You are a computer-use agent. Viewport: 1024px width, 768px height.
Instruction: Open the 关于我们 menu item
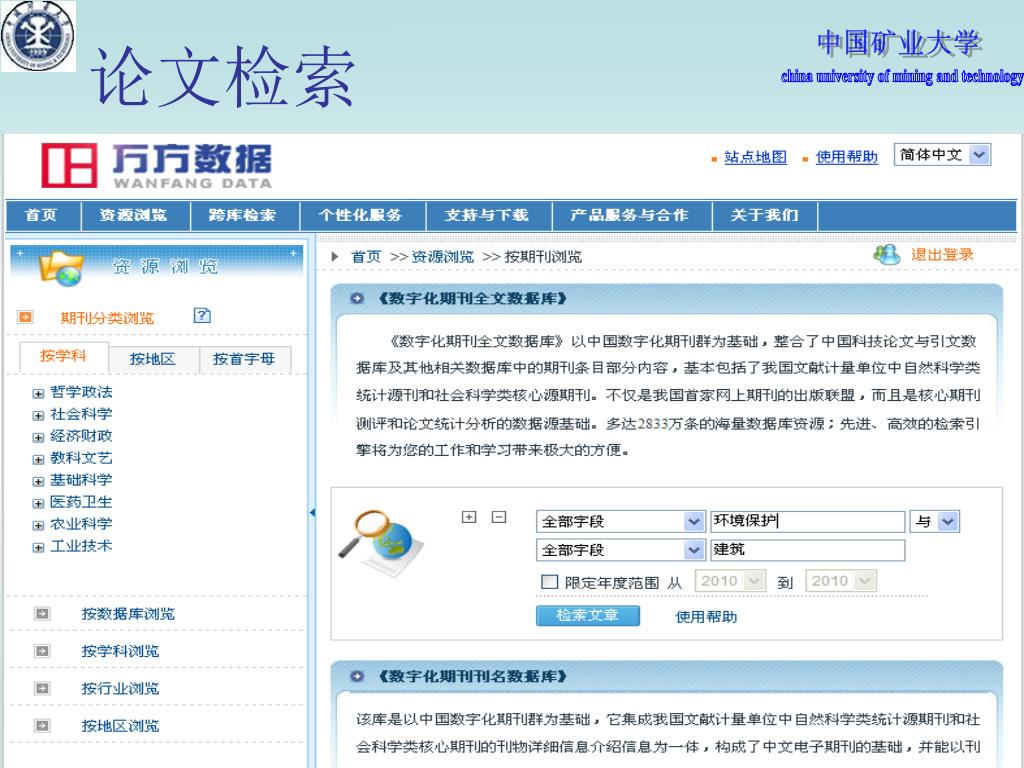click(765, 216)
